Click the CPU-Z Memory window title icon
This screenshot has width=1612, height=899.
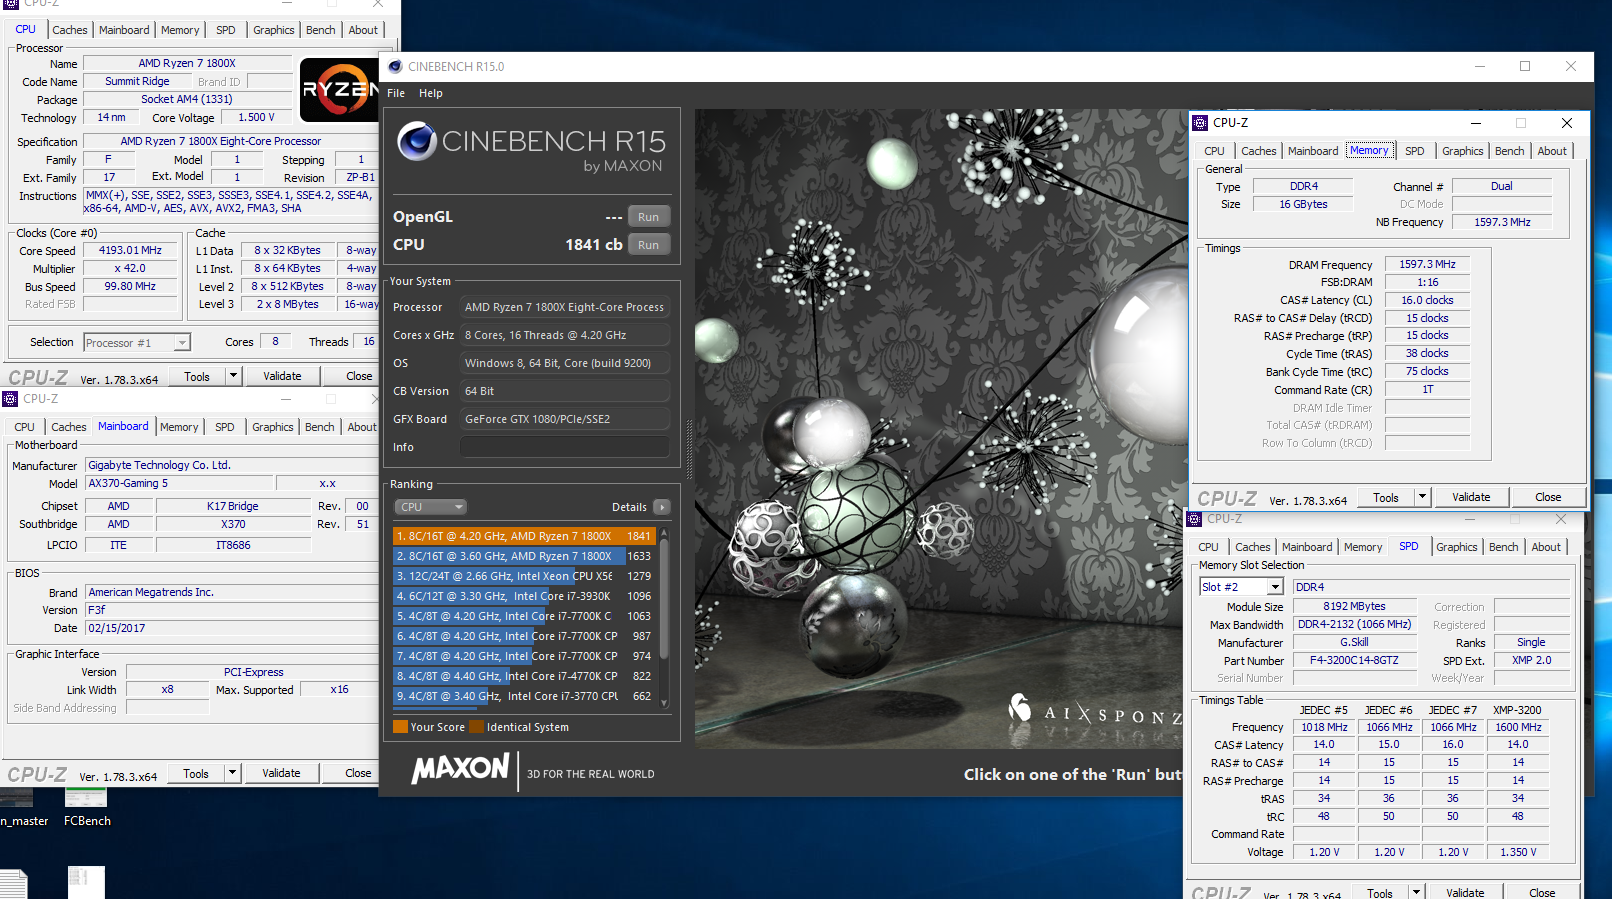tap(1200, 123)
